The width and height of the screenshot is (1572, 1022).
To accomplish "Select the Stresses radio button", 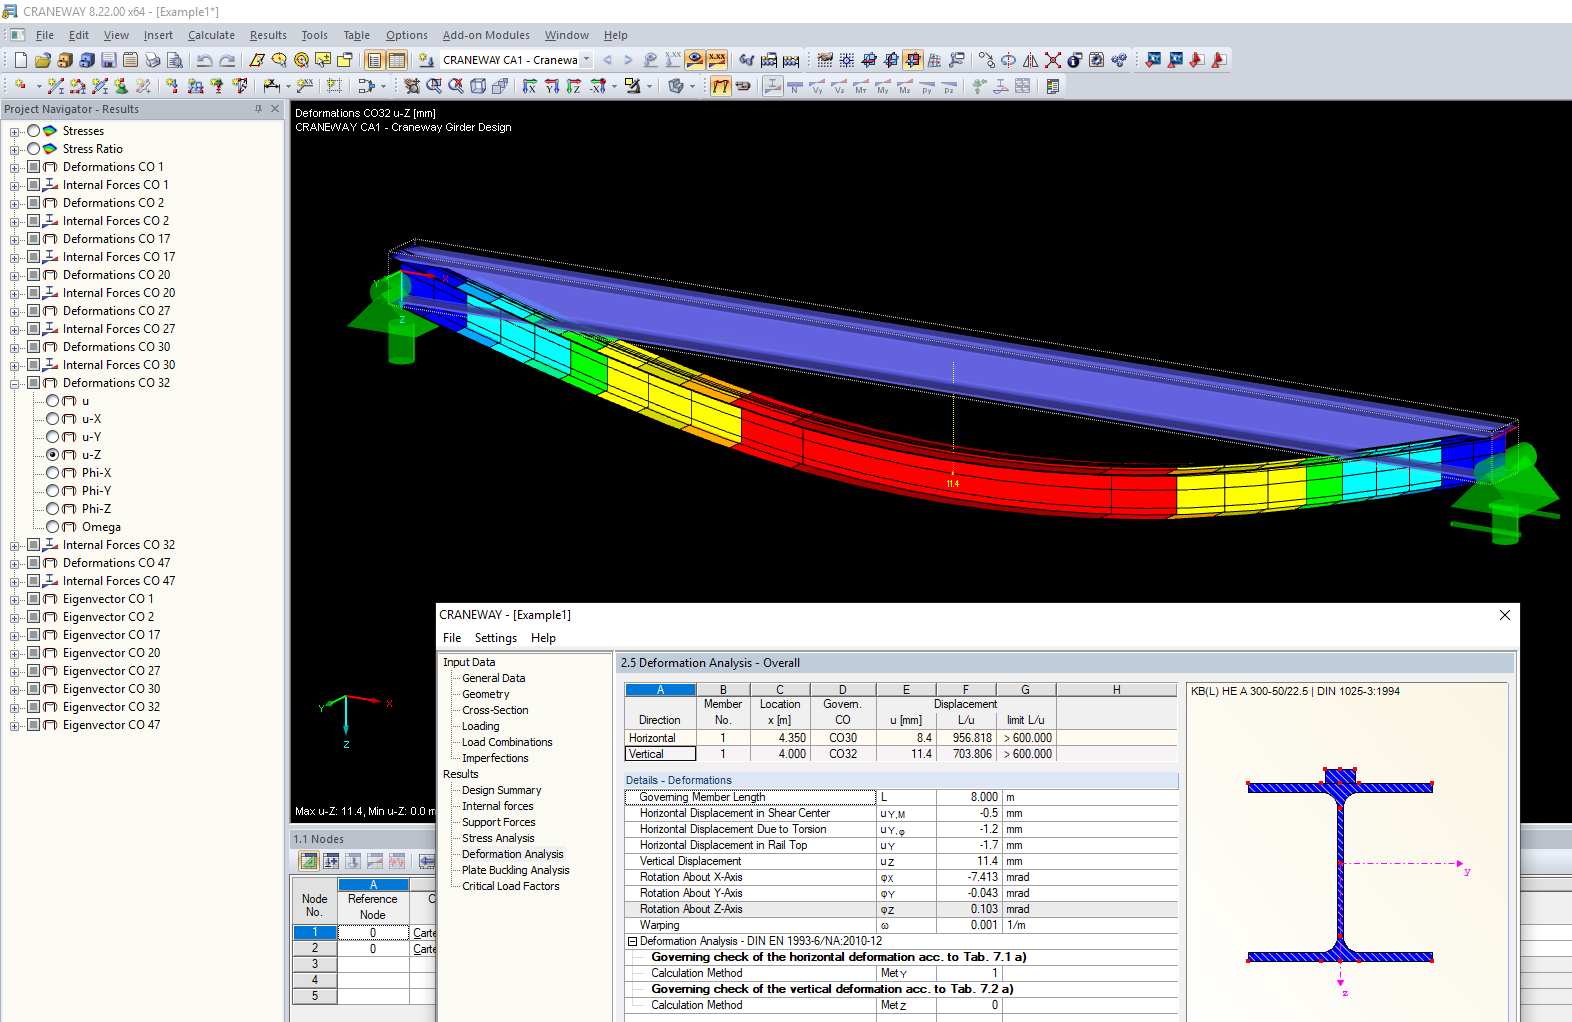I will pyautogui.click(x=34, y=131).
